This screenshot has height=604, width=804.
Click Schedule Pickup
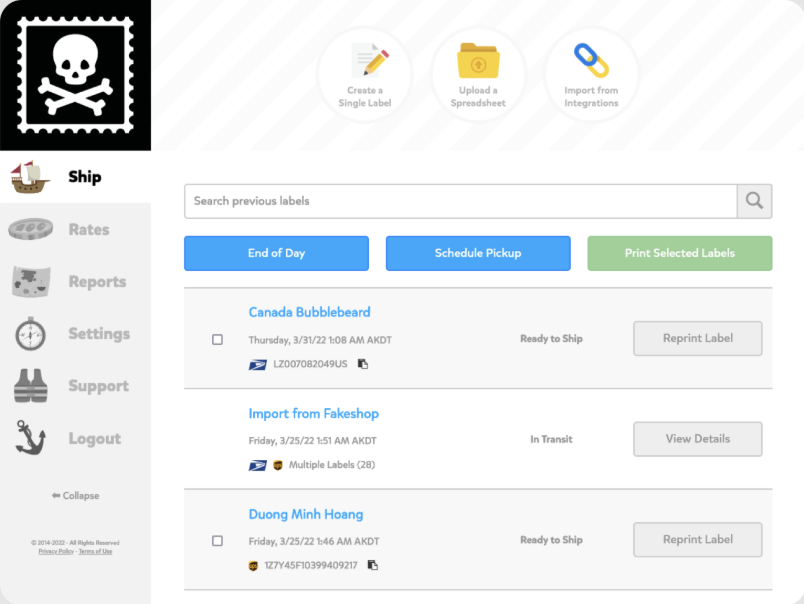tap(478, 253)
